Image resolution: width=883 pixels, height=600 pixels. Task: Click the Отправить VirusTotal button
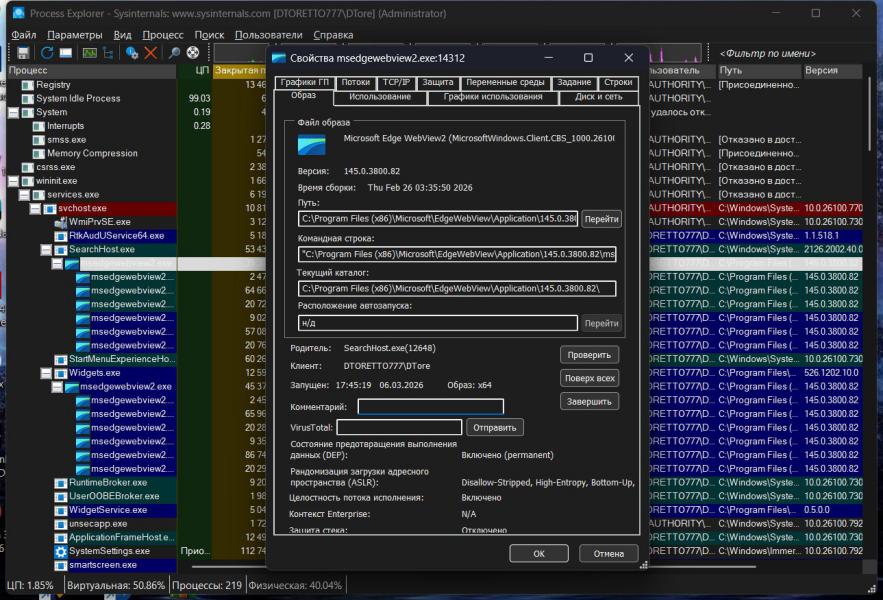coord(494,427)
